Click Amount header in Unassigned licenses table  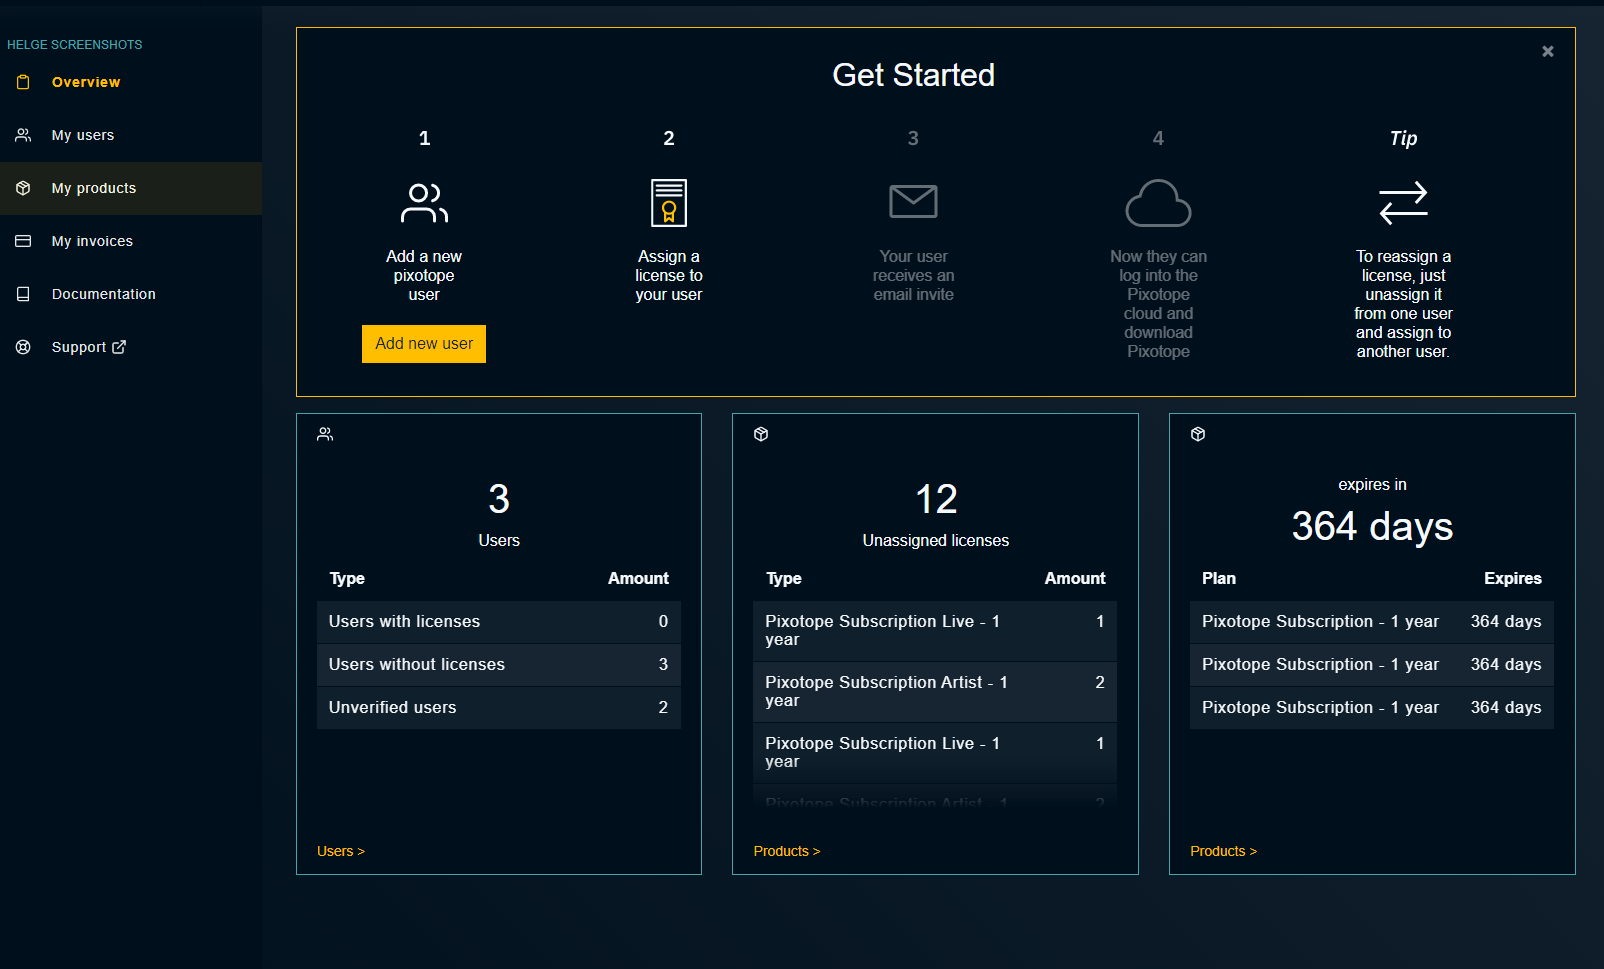click(x=1075, y=579)
